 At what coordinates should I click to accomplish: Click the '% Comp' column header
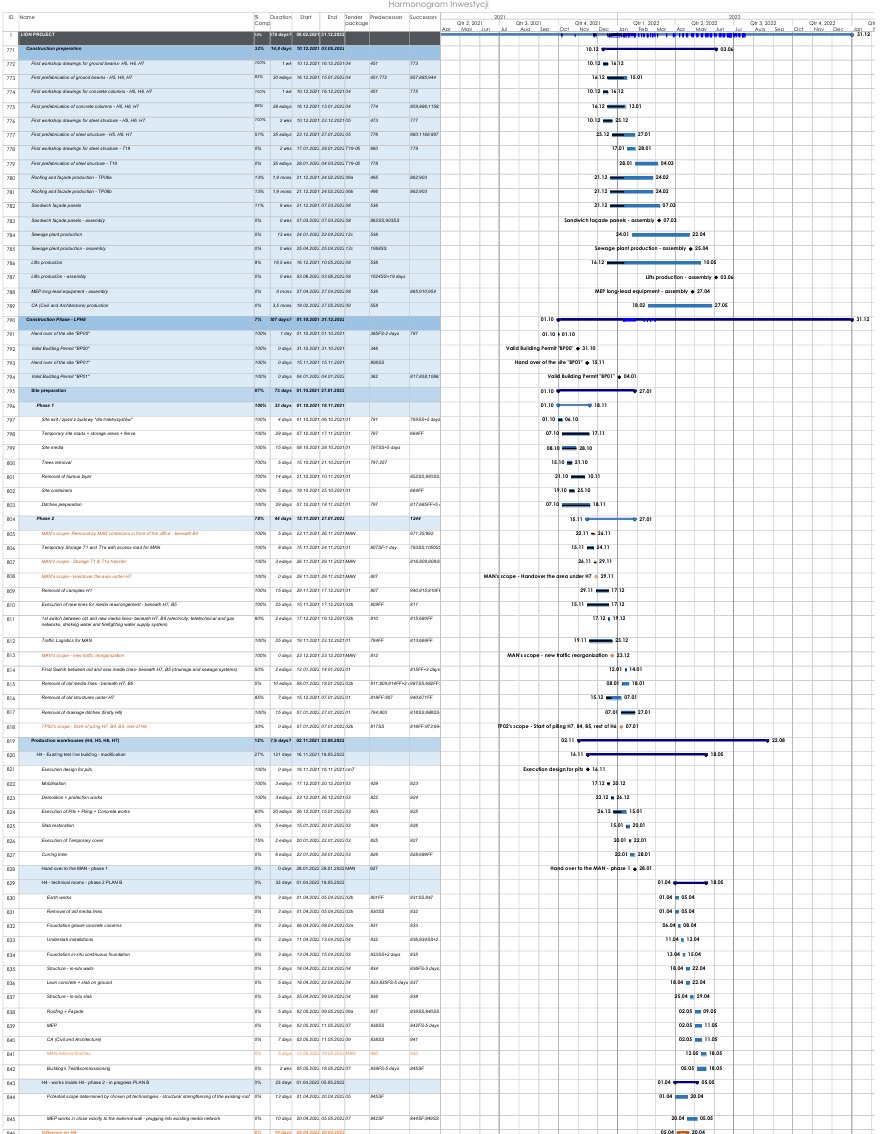261,20
